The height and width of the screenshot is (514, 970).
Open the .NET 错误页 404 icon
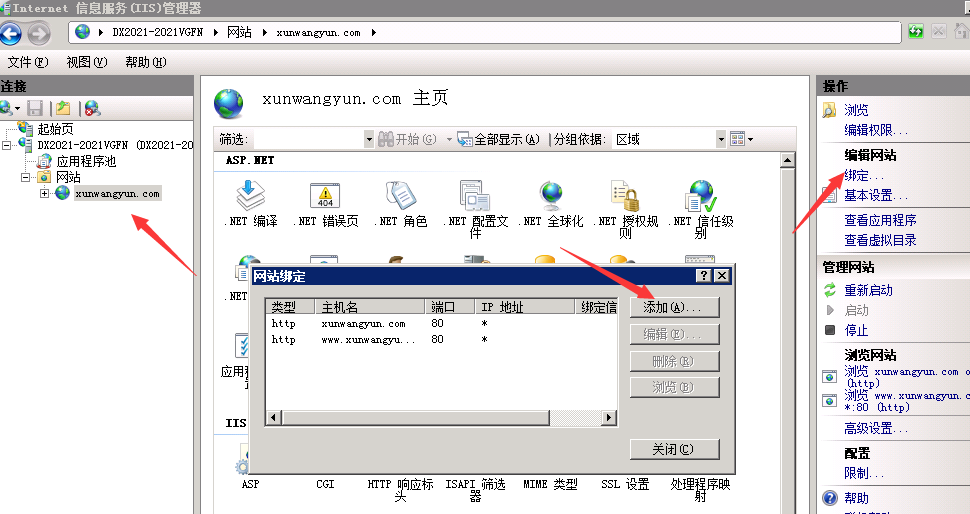click(x=325, y=195)
